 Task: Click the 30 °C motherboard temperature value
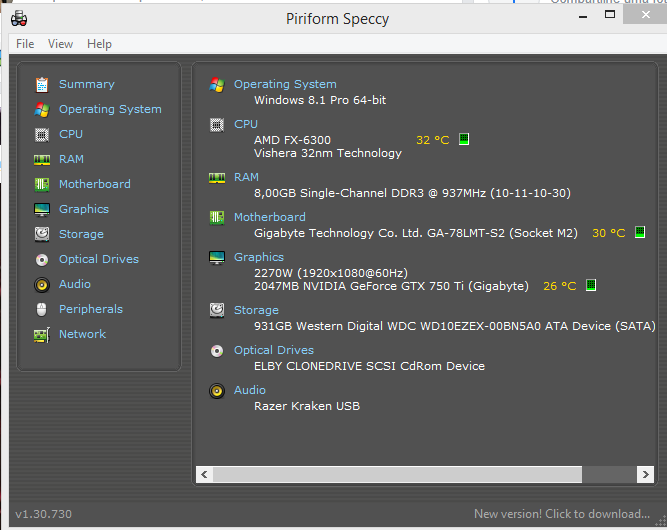click(608, 233)
